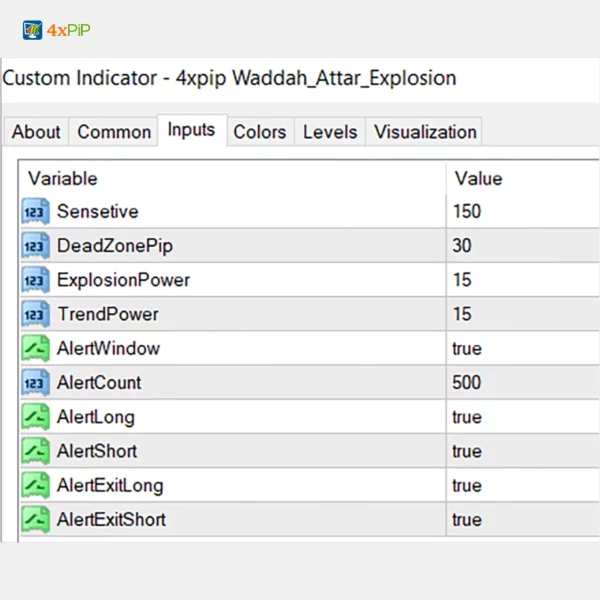Click the 4xPip logo icon
This screenshot has width=600, height=600.
click(32, 30)
